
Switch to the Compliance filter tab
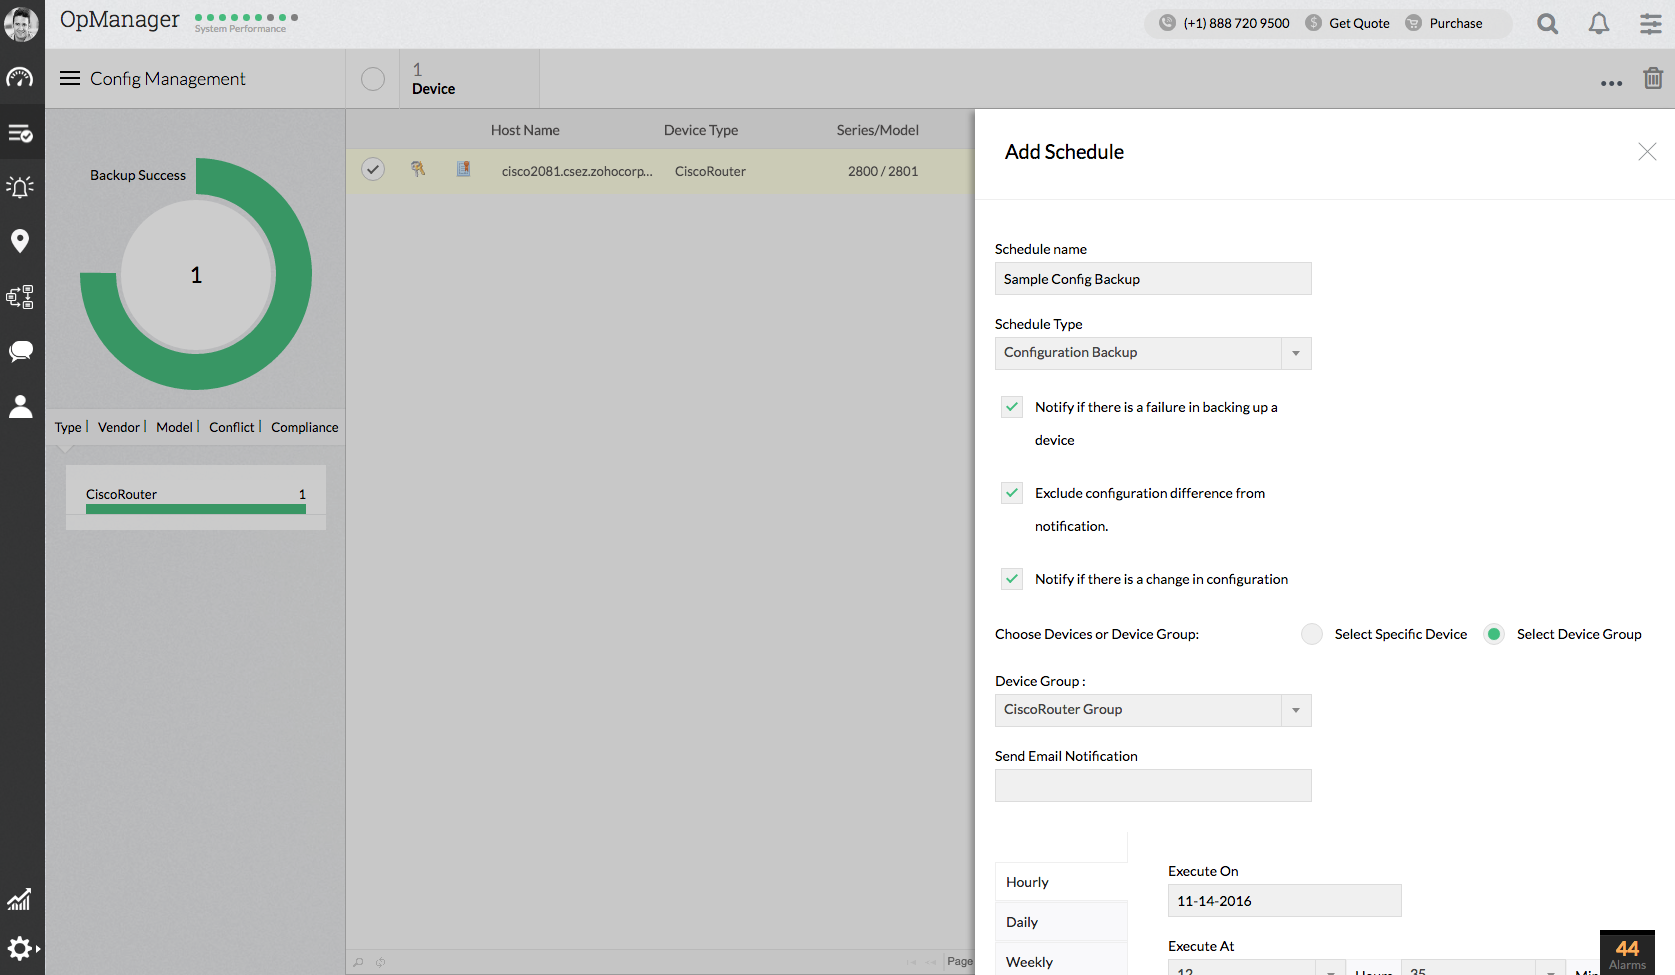pyautogui.click(x=305, y=427)
